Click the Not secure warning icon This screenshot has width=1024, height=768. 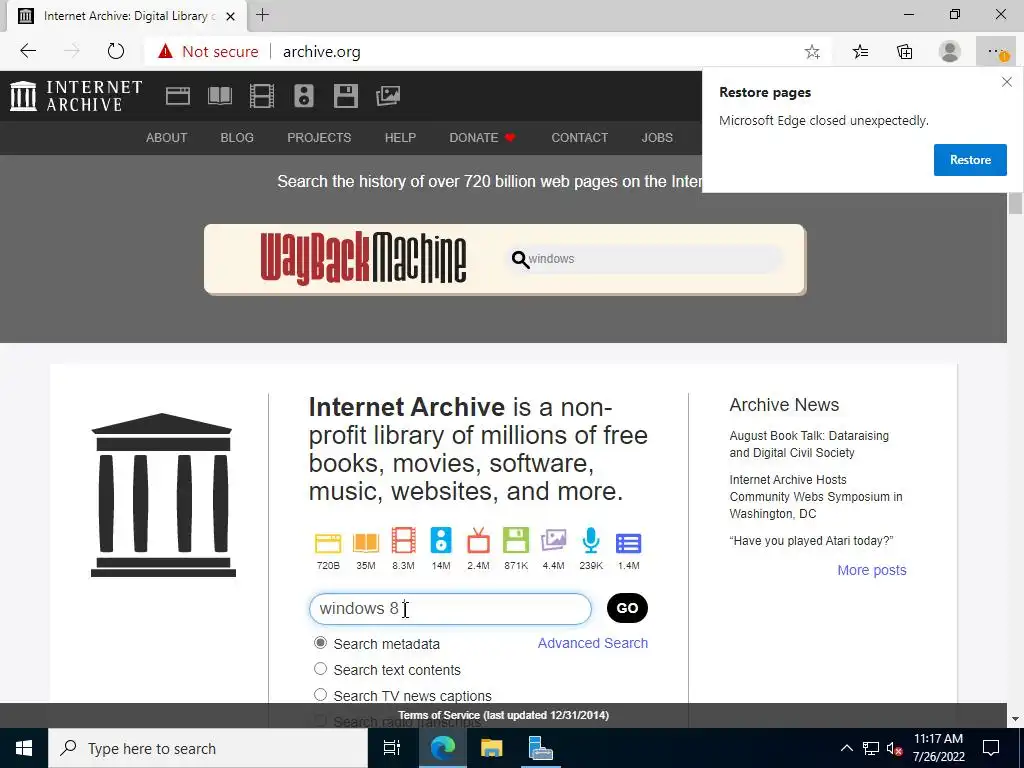click(x=166, y=51)
